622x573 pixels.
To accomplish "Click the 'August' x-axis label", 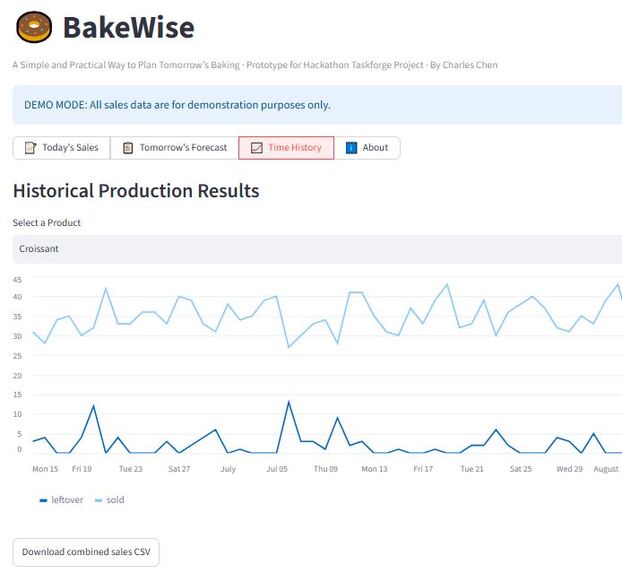I will click(x=606, y=469).
